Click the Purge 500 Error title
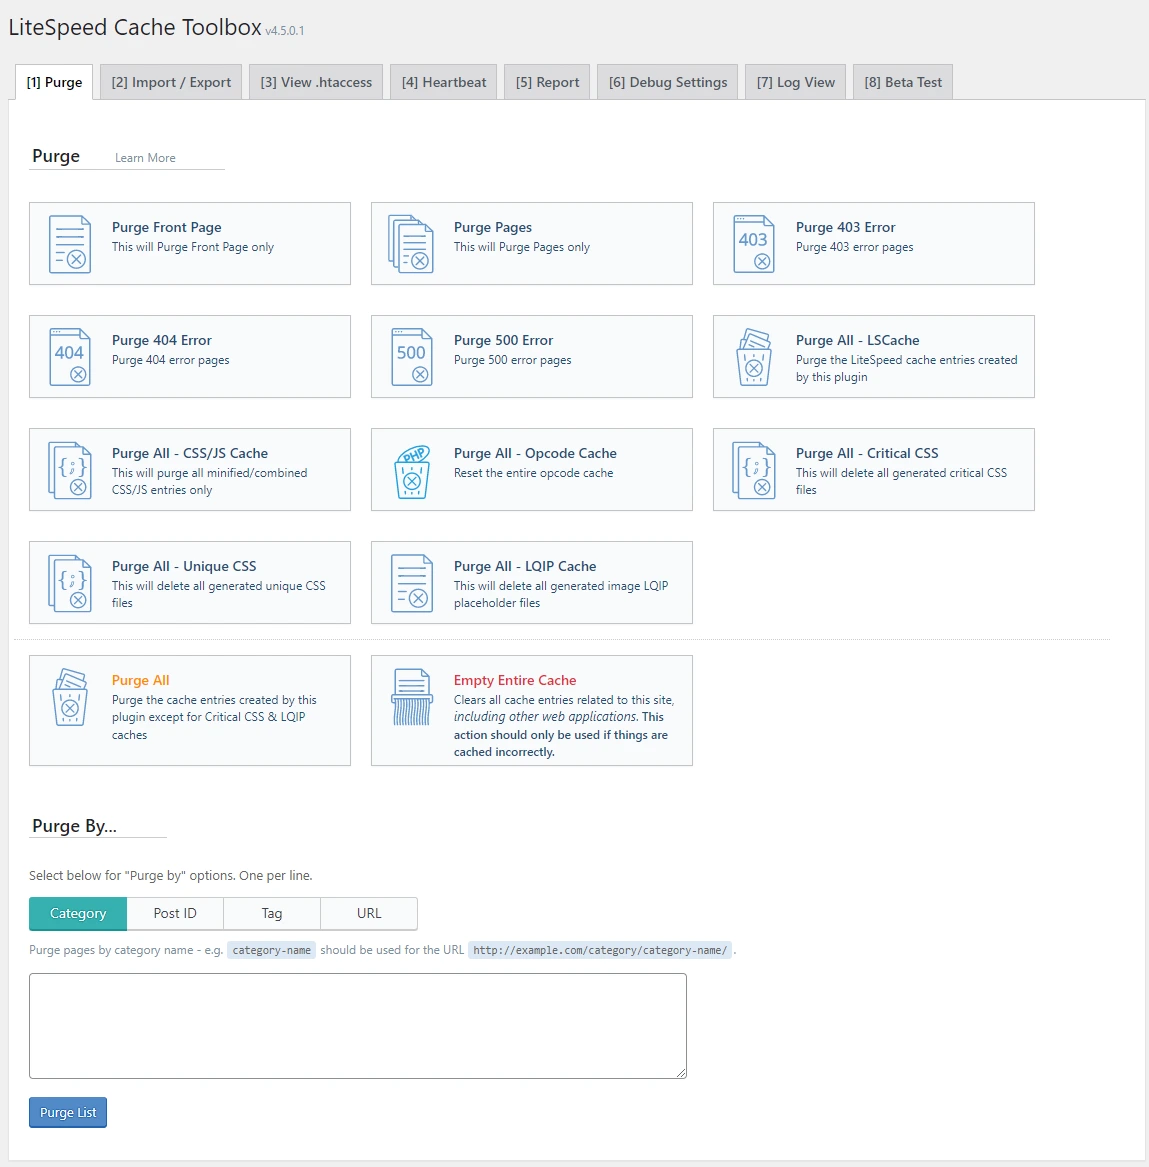Viewport: 1149px width, 1167px height. (503, 340)
